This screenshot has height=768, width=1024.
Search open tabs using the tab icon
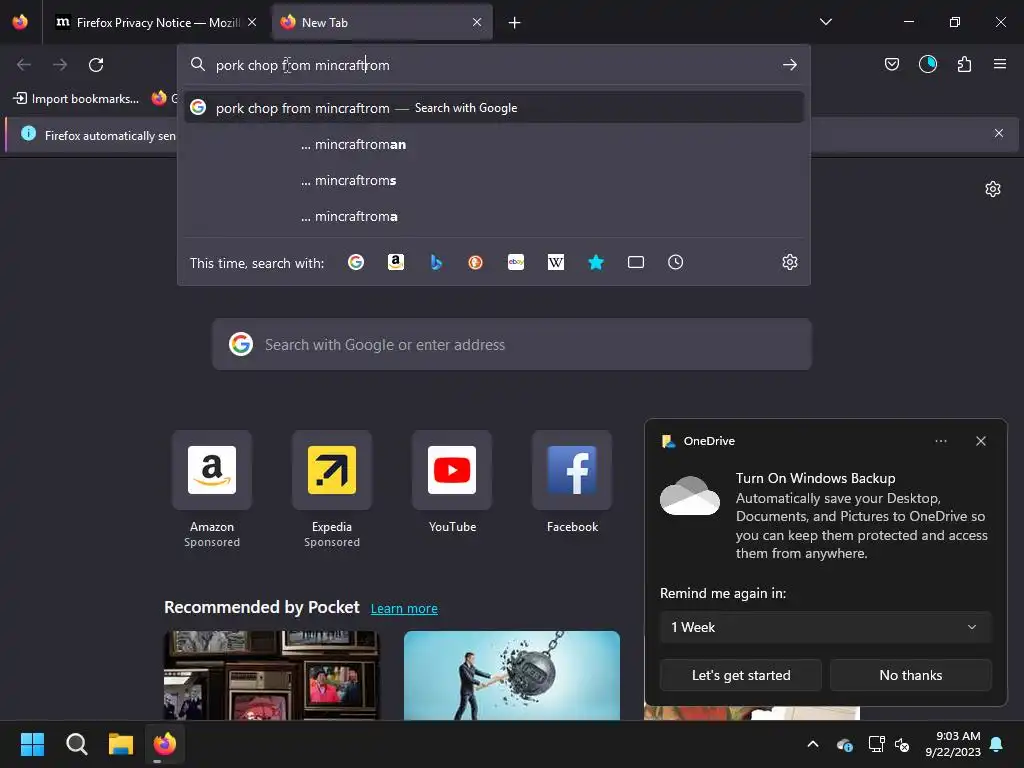tap(635, 263)
